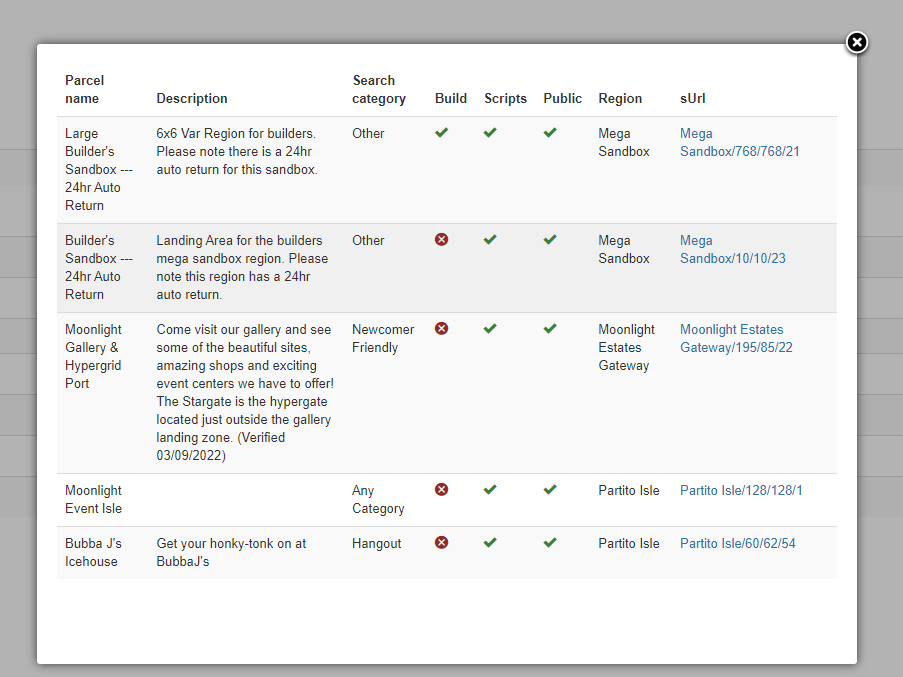Viewport: 903px width, 677px height.
Task: Close the parcel list popup
Action: [x=856, y=43]
